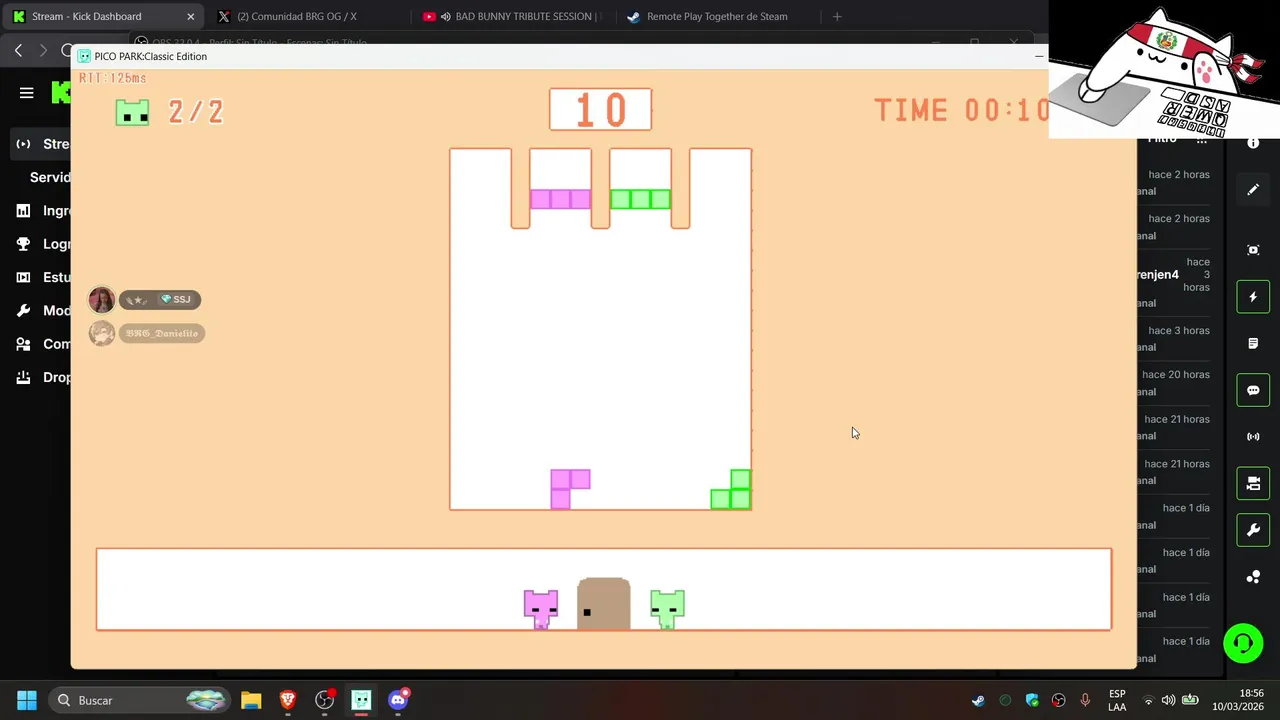Click the pencil edit icon in Kick sidebar
1280x720 pixels.
(x=1253, y=189)
